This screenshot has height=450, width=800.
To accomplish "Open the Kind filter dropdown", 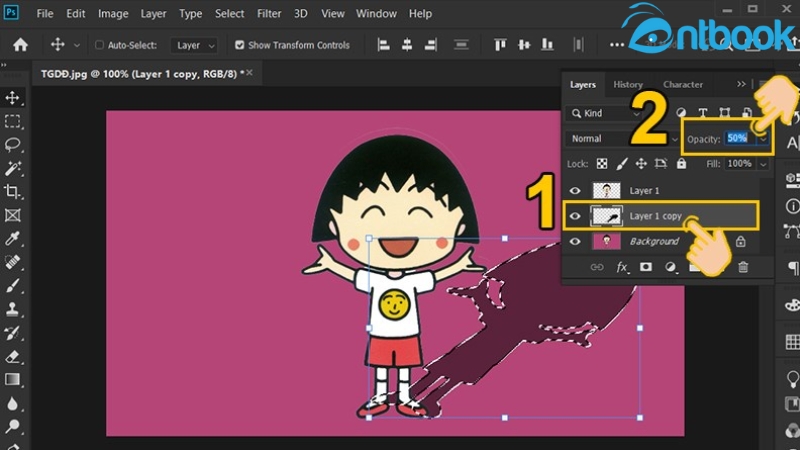I will click(x=604, y=113).
